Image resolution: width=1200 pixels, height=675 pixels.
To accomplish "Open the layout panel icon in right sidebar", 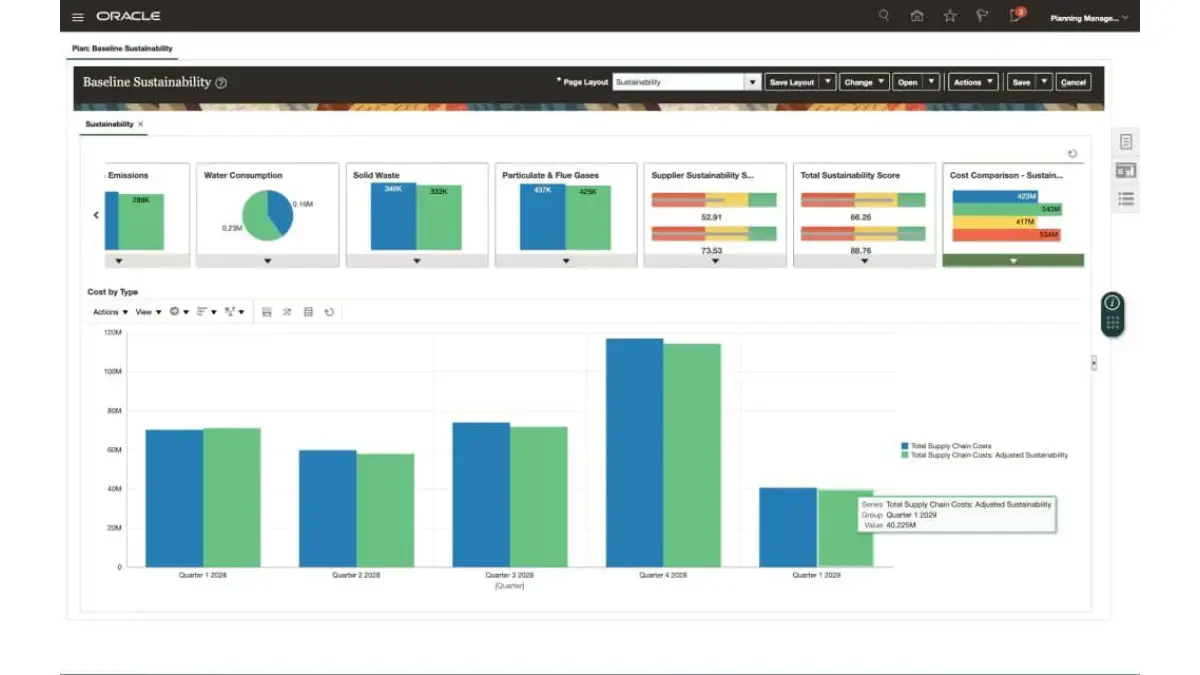I will [x=1126, y=171].
